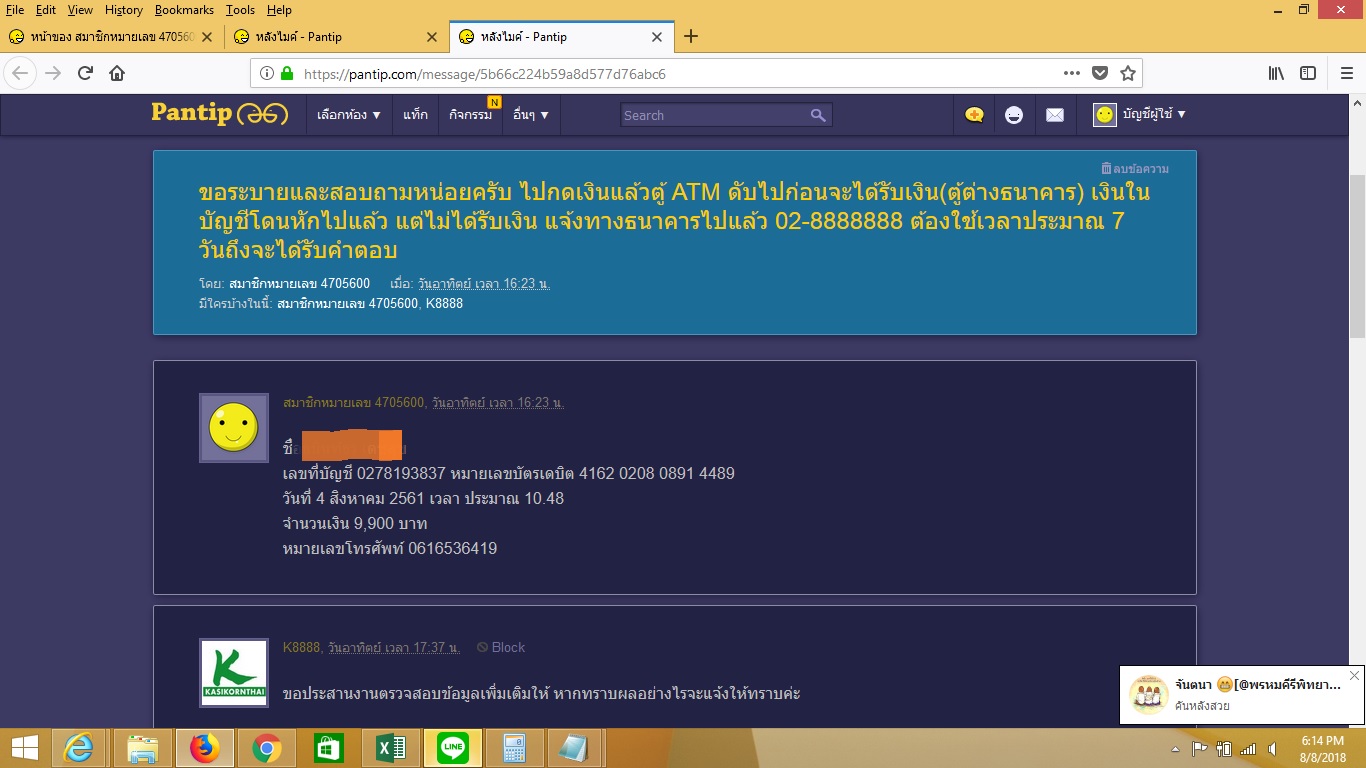Click the reply timestamp วันอาทิตย์ เวลา 17:37 น.
This screenshot has width=1366, height=768.
[x=395, y=647]
